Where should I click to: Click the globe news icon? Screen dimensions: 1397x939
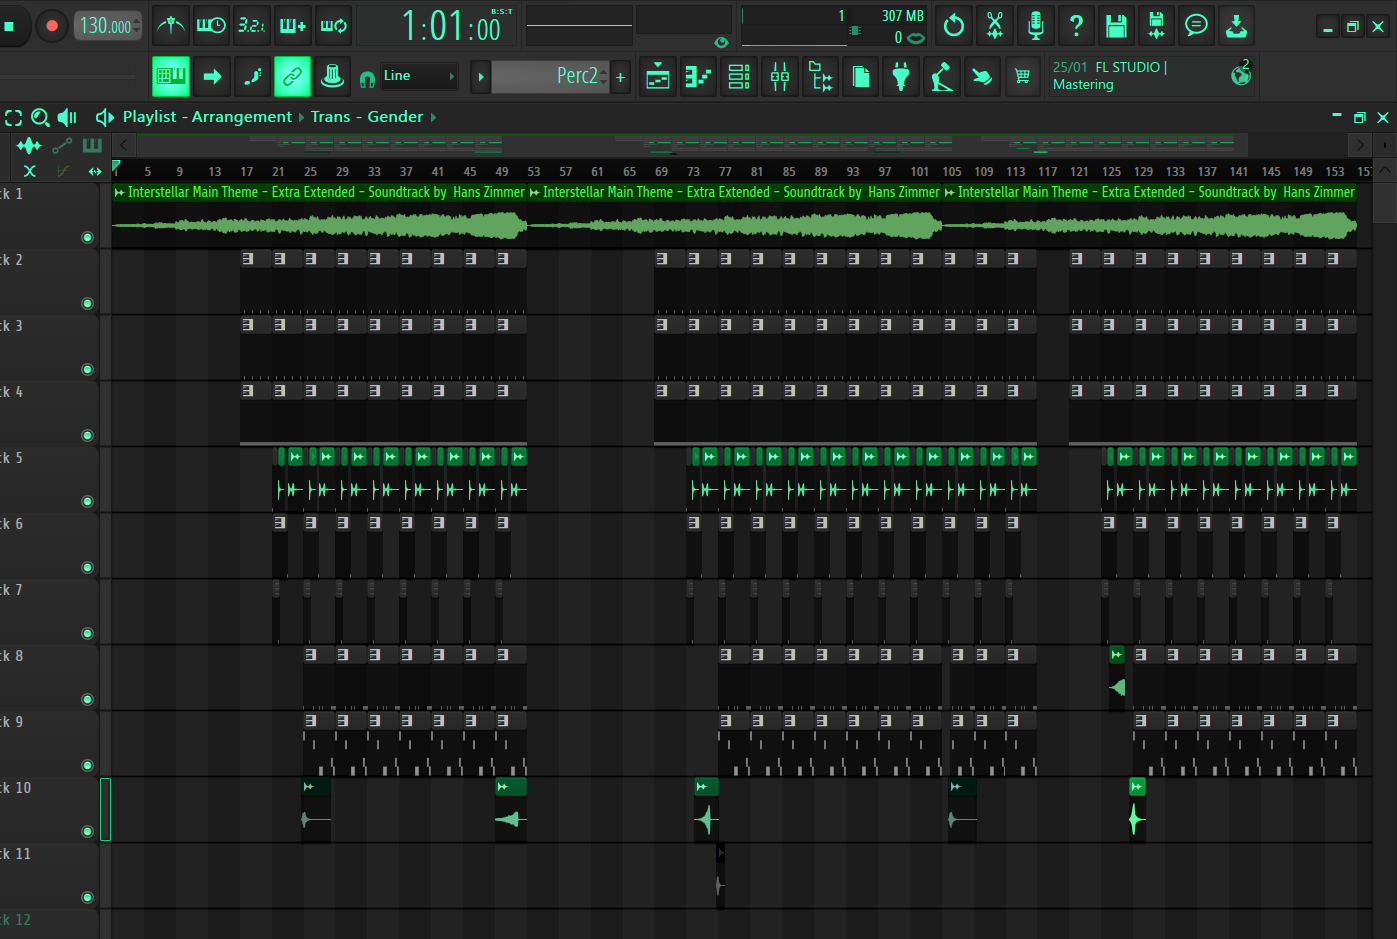[1241, 74]
